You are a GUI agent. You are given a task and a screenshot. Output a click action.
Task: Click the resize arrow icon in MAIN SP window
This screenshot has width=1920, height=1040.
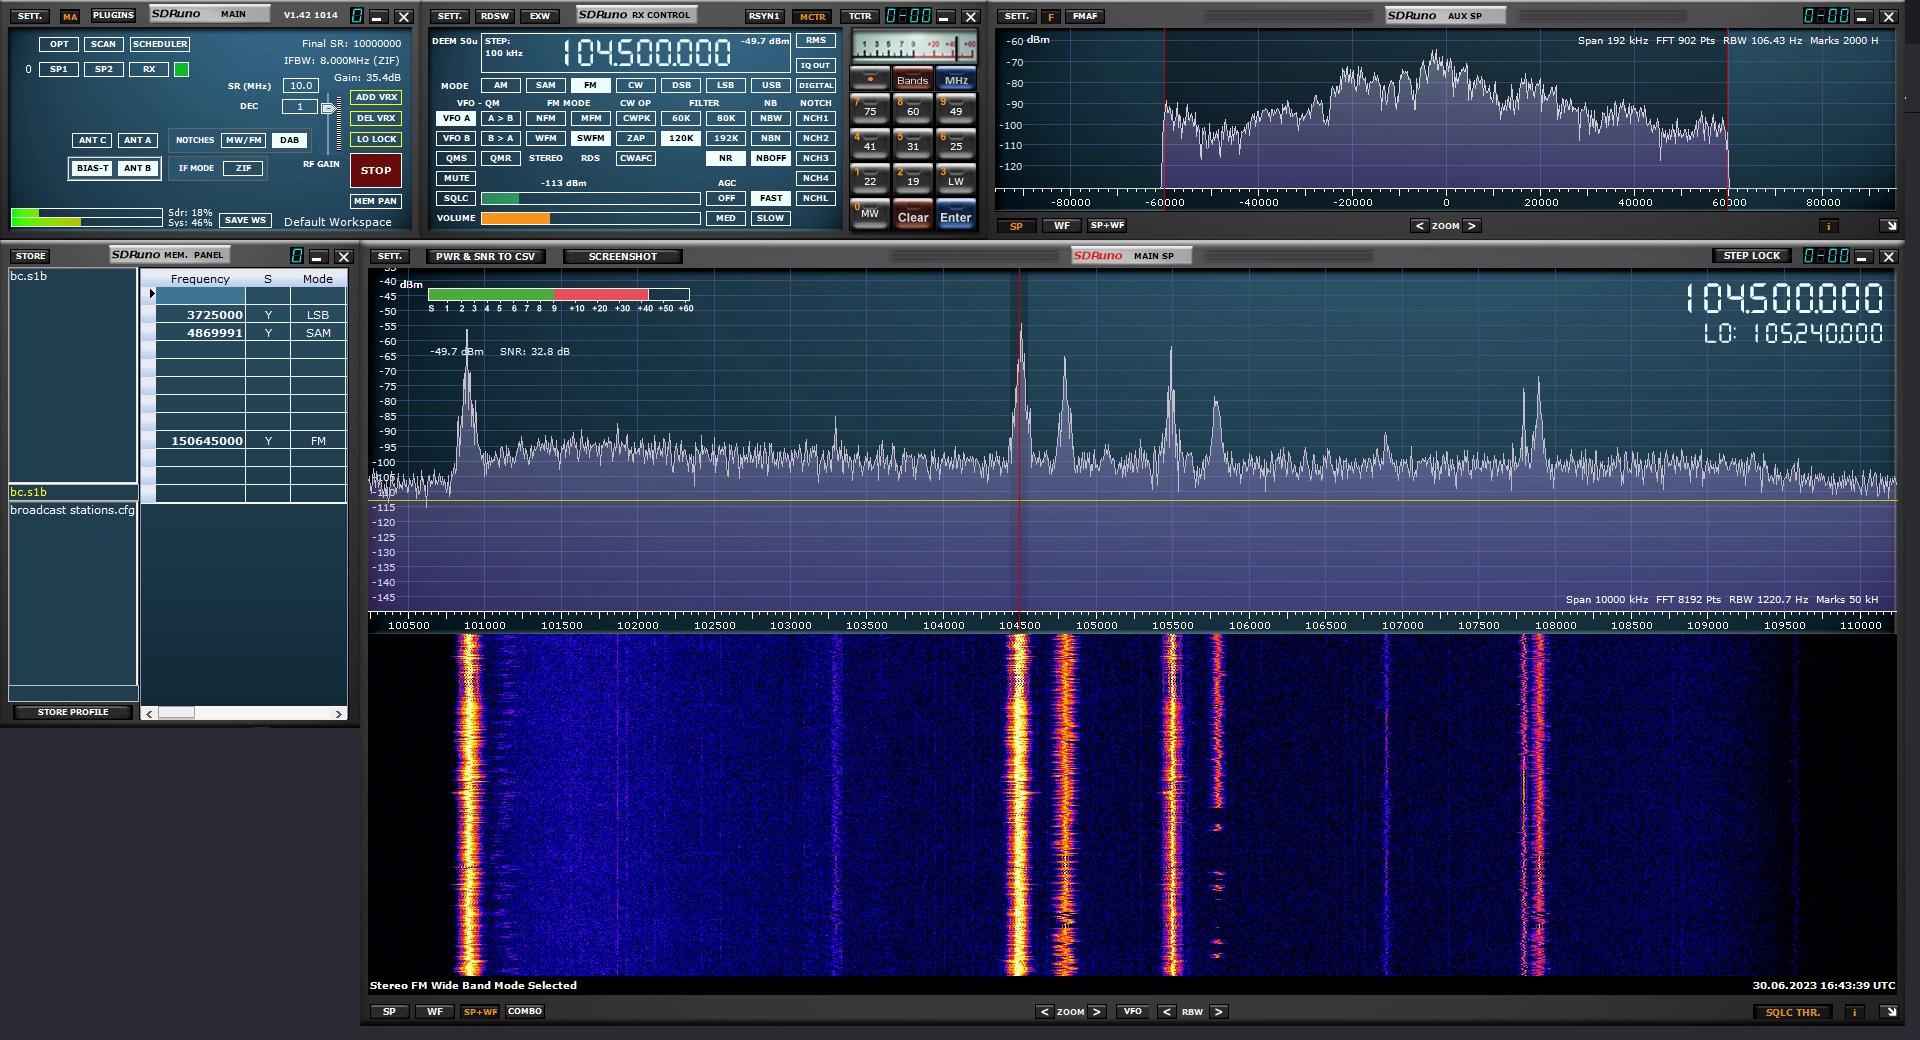pyautogui.click(x=1889, y=1012)
